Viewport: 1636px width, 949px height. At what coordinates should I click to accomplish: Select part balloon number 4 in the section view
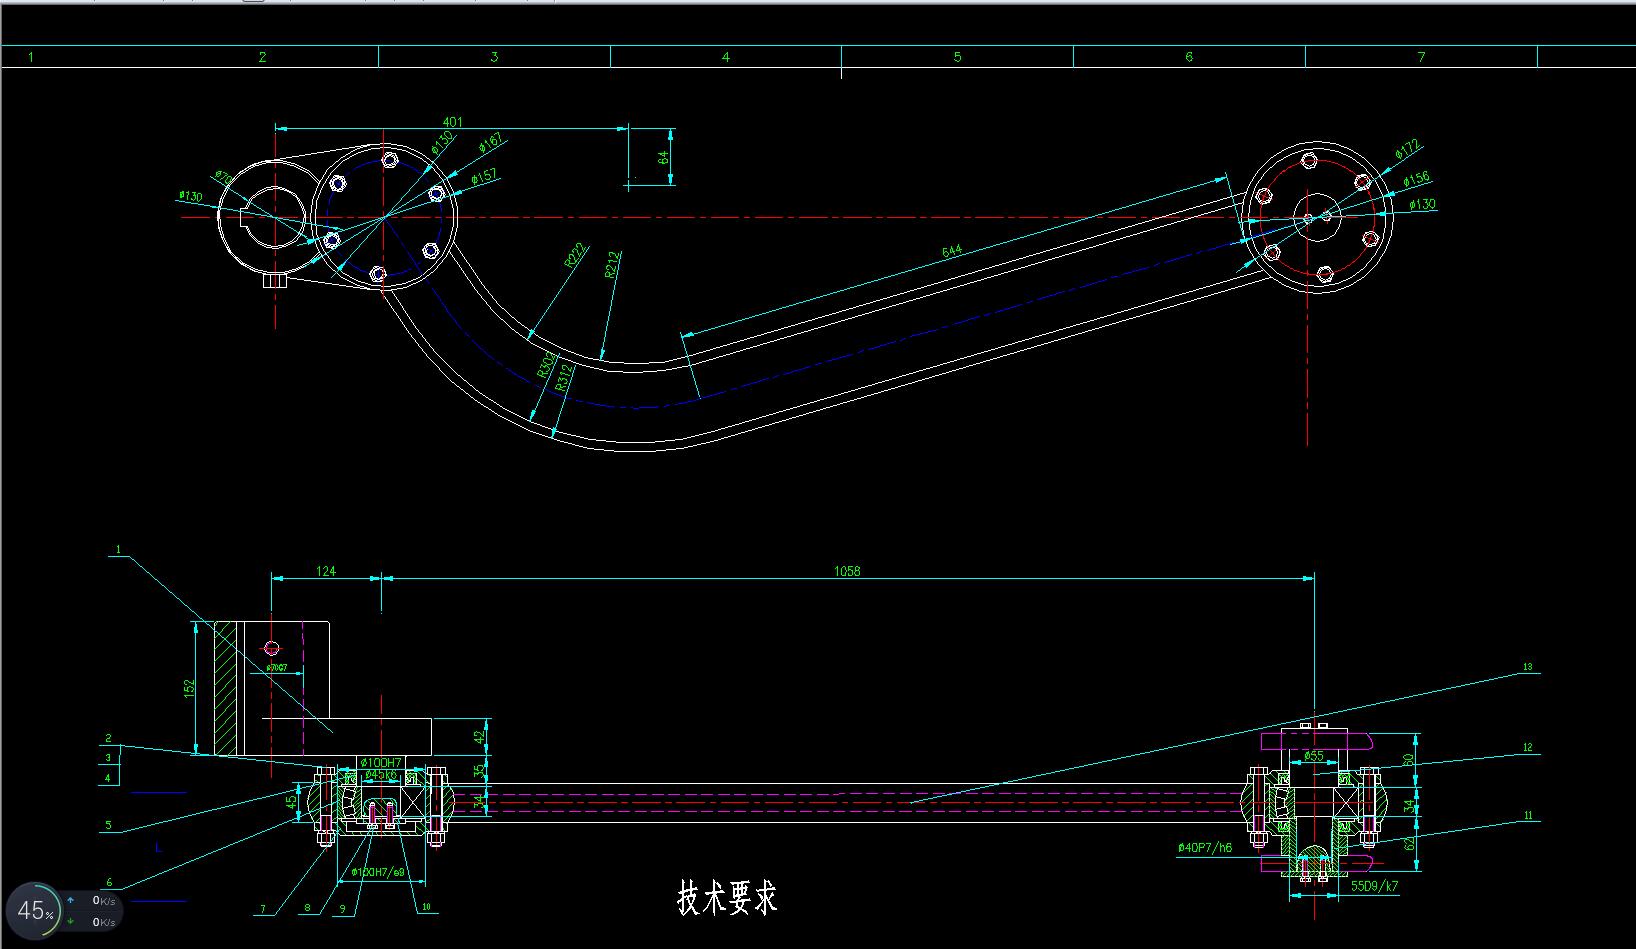click(108, 777)
